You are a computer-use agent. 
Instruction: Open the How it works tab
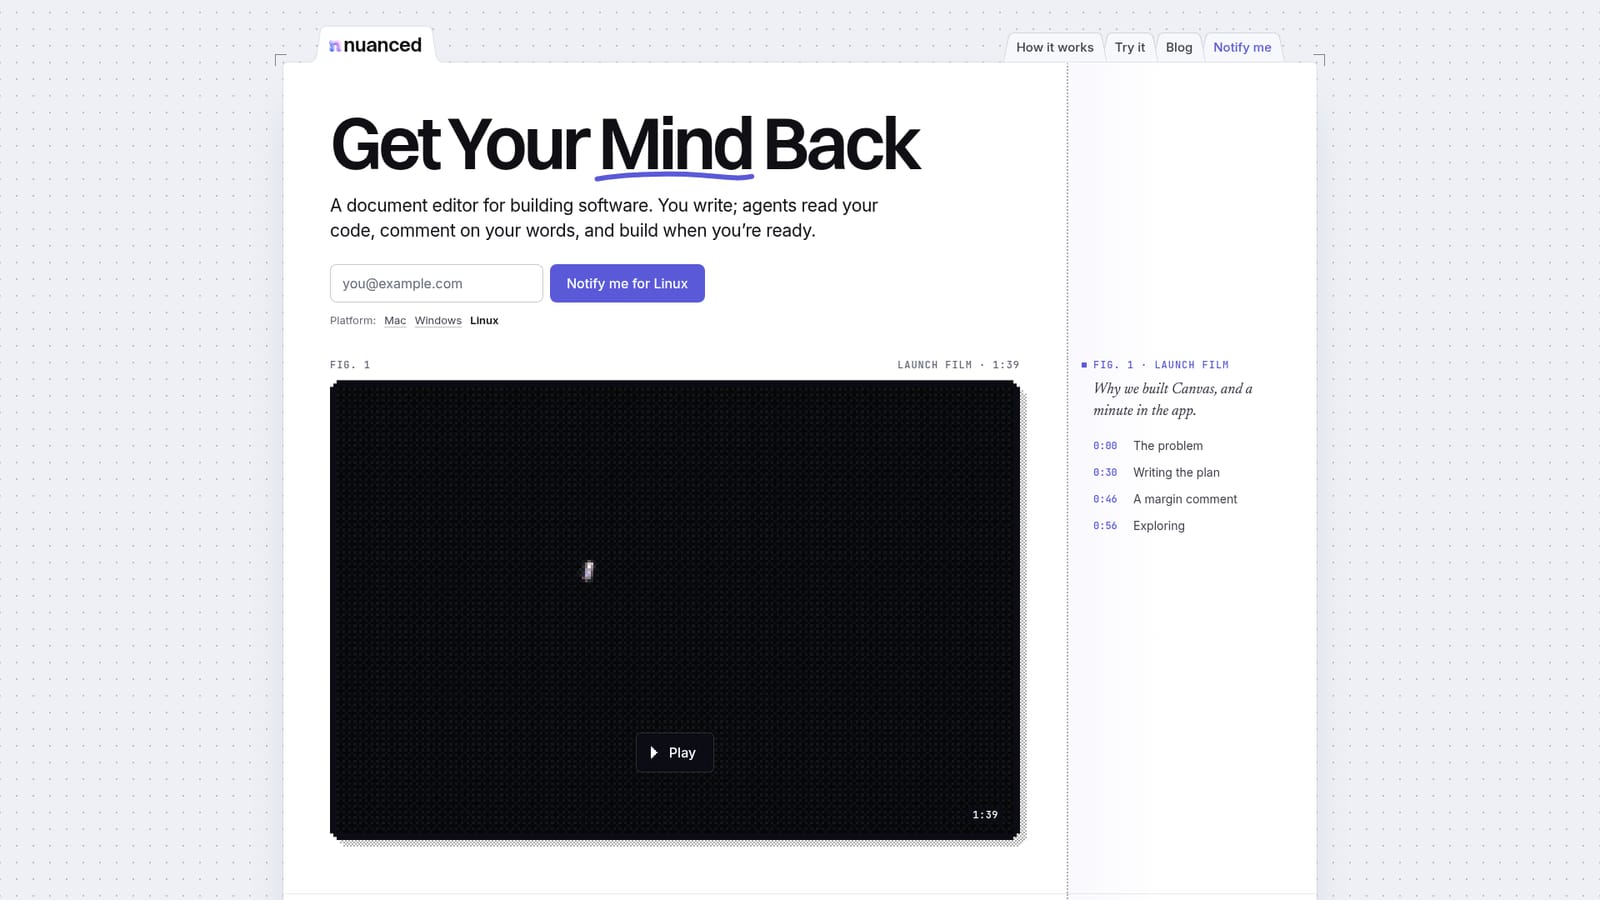tap(1055, 47)
